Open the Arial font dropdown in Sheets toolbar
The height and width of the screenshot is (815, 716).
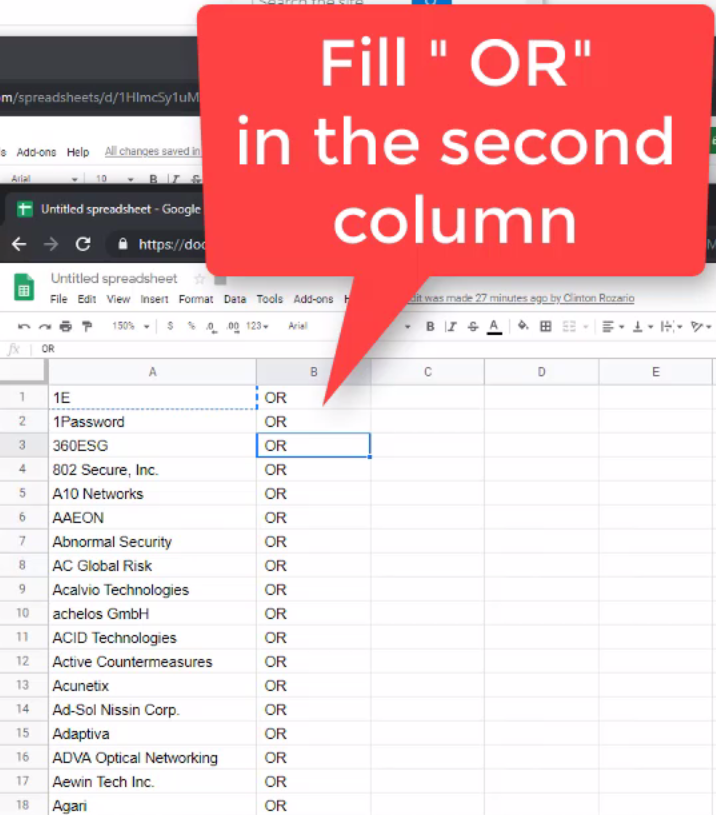coord(349,326)
